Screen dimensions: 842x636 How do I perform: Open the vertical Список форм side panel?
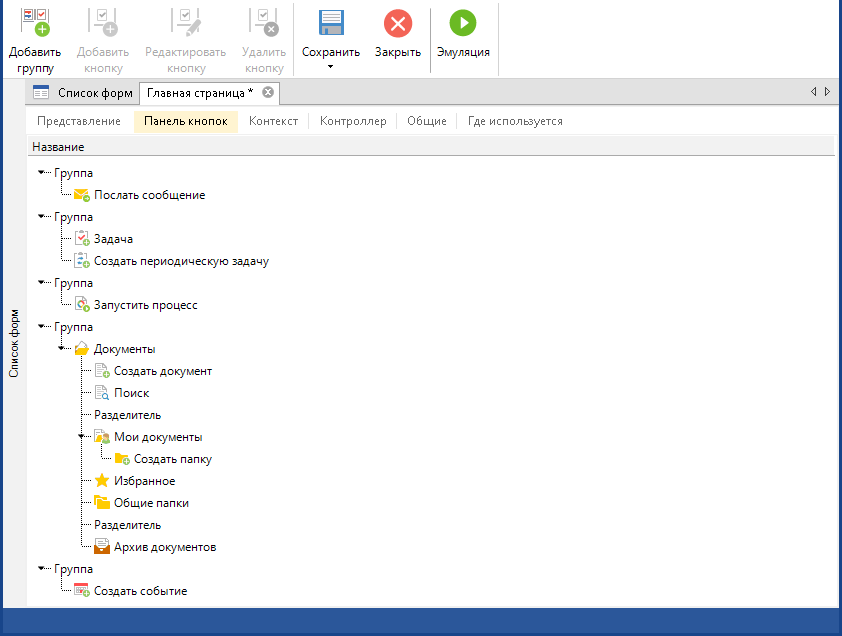pos(14,342)
